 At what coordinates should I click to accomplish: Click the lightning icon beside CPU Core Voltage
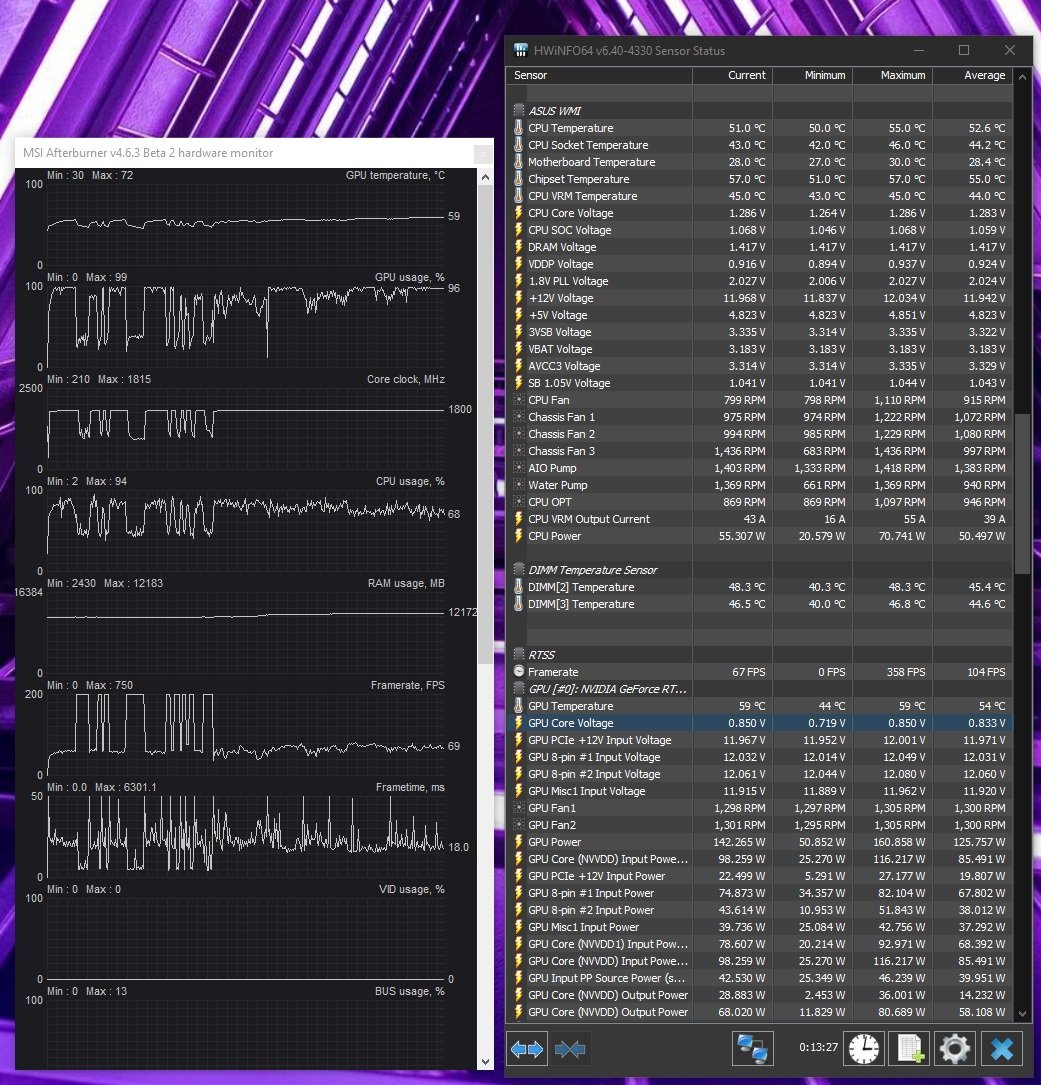pyautogui.click(x=518, y=213)
